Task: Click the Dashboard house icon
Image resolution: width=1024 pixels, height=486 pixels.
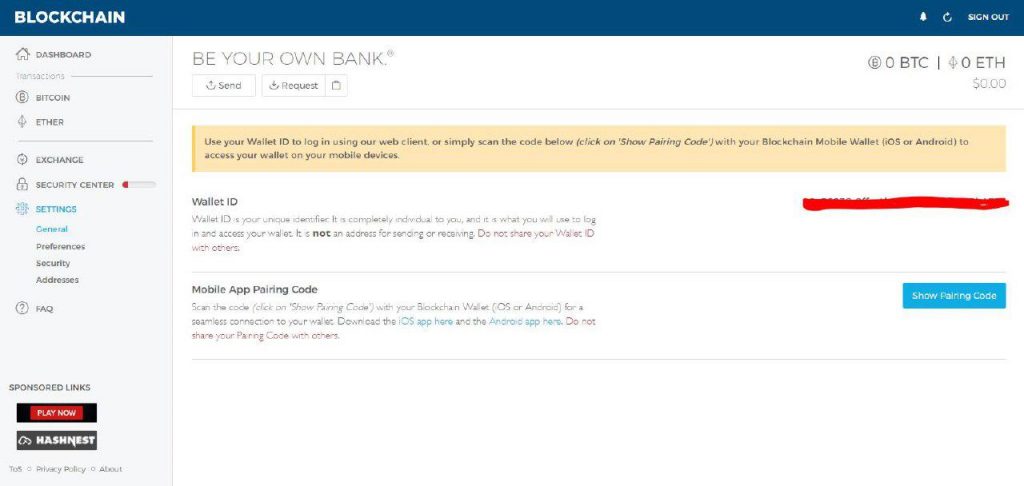Action: coord(23,54)
